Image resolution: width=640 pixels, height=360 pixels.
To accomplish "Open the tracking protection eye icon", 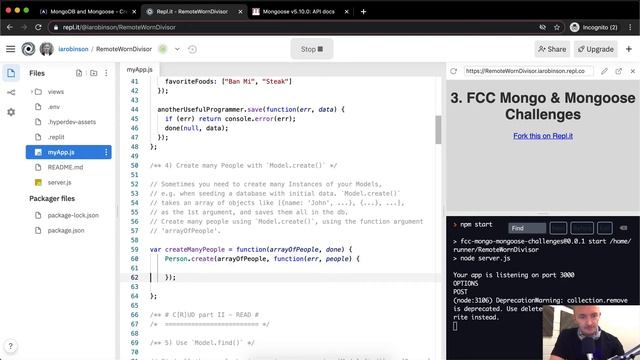I will tap(542, 27).
